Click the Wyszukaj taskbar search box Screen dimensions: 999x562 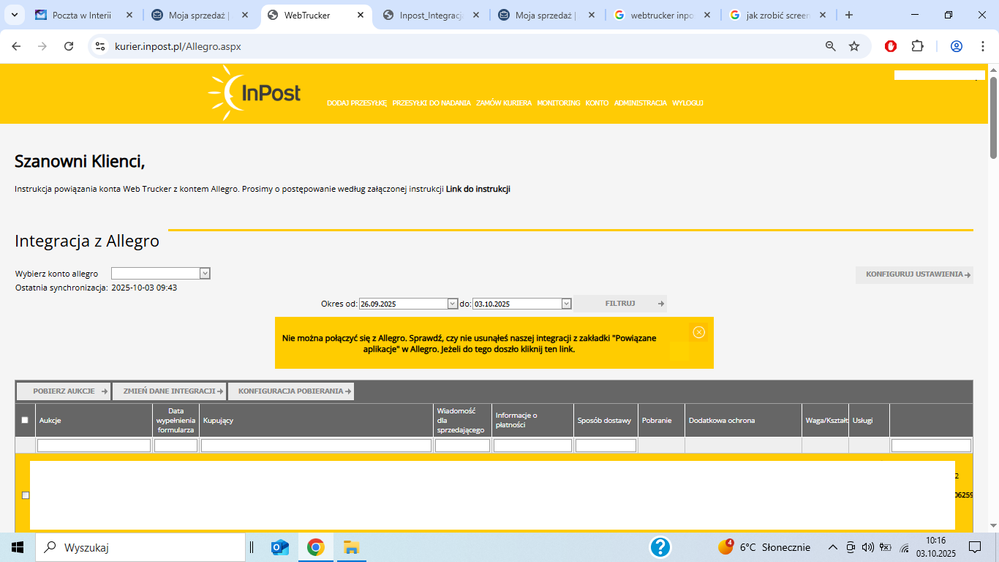[x=140, y=547]
